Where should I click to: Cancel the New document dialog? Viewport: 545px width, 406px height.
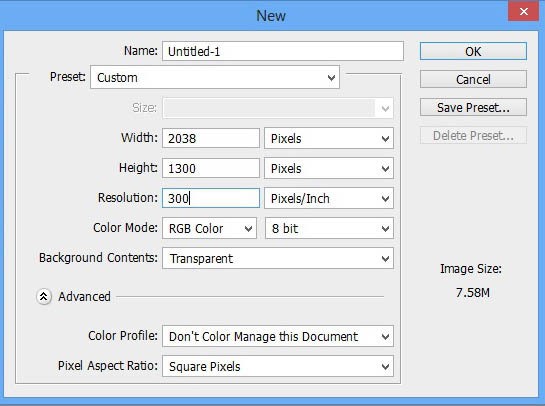[473, 79]
